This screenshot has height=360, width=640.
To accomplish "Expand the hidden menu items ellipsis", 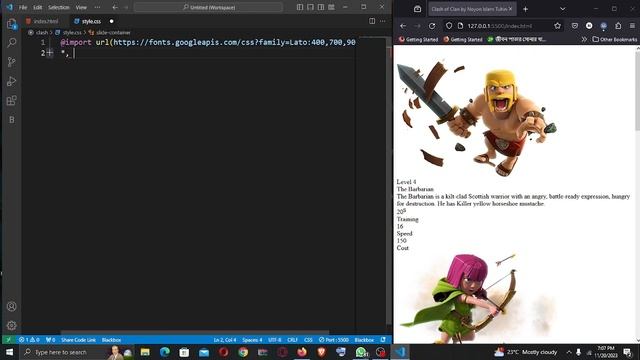I will (97, 7).
